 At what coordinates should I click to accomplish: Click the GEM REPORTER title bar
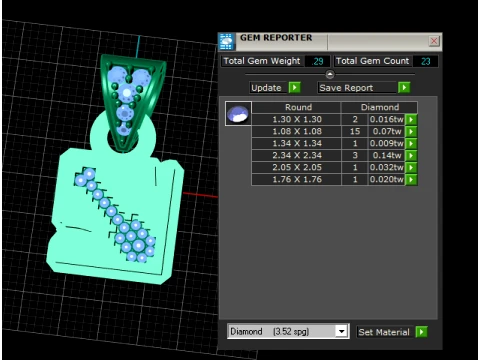click(330, 41)
